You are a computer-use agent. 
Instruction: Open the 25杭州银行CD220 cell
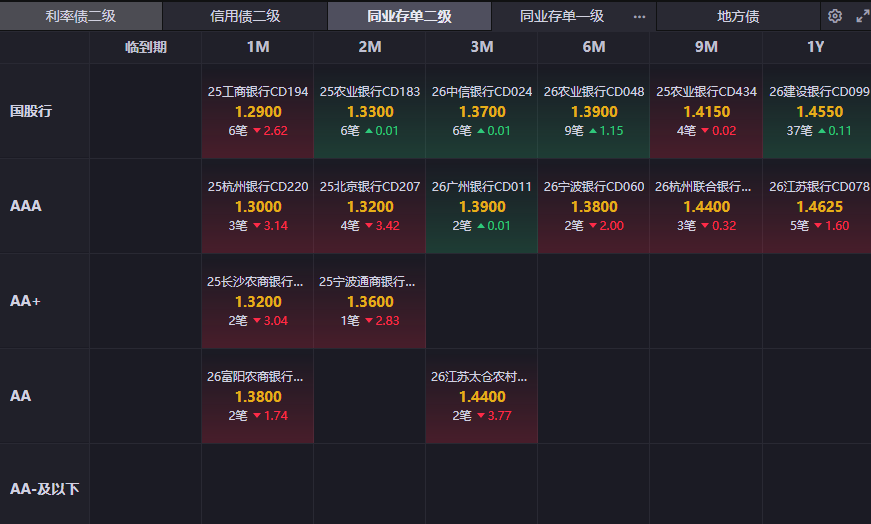pos(258,206)
